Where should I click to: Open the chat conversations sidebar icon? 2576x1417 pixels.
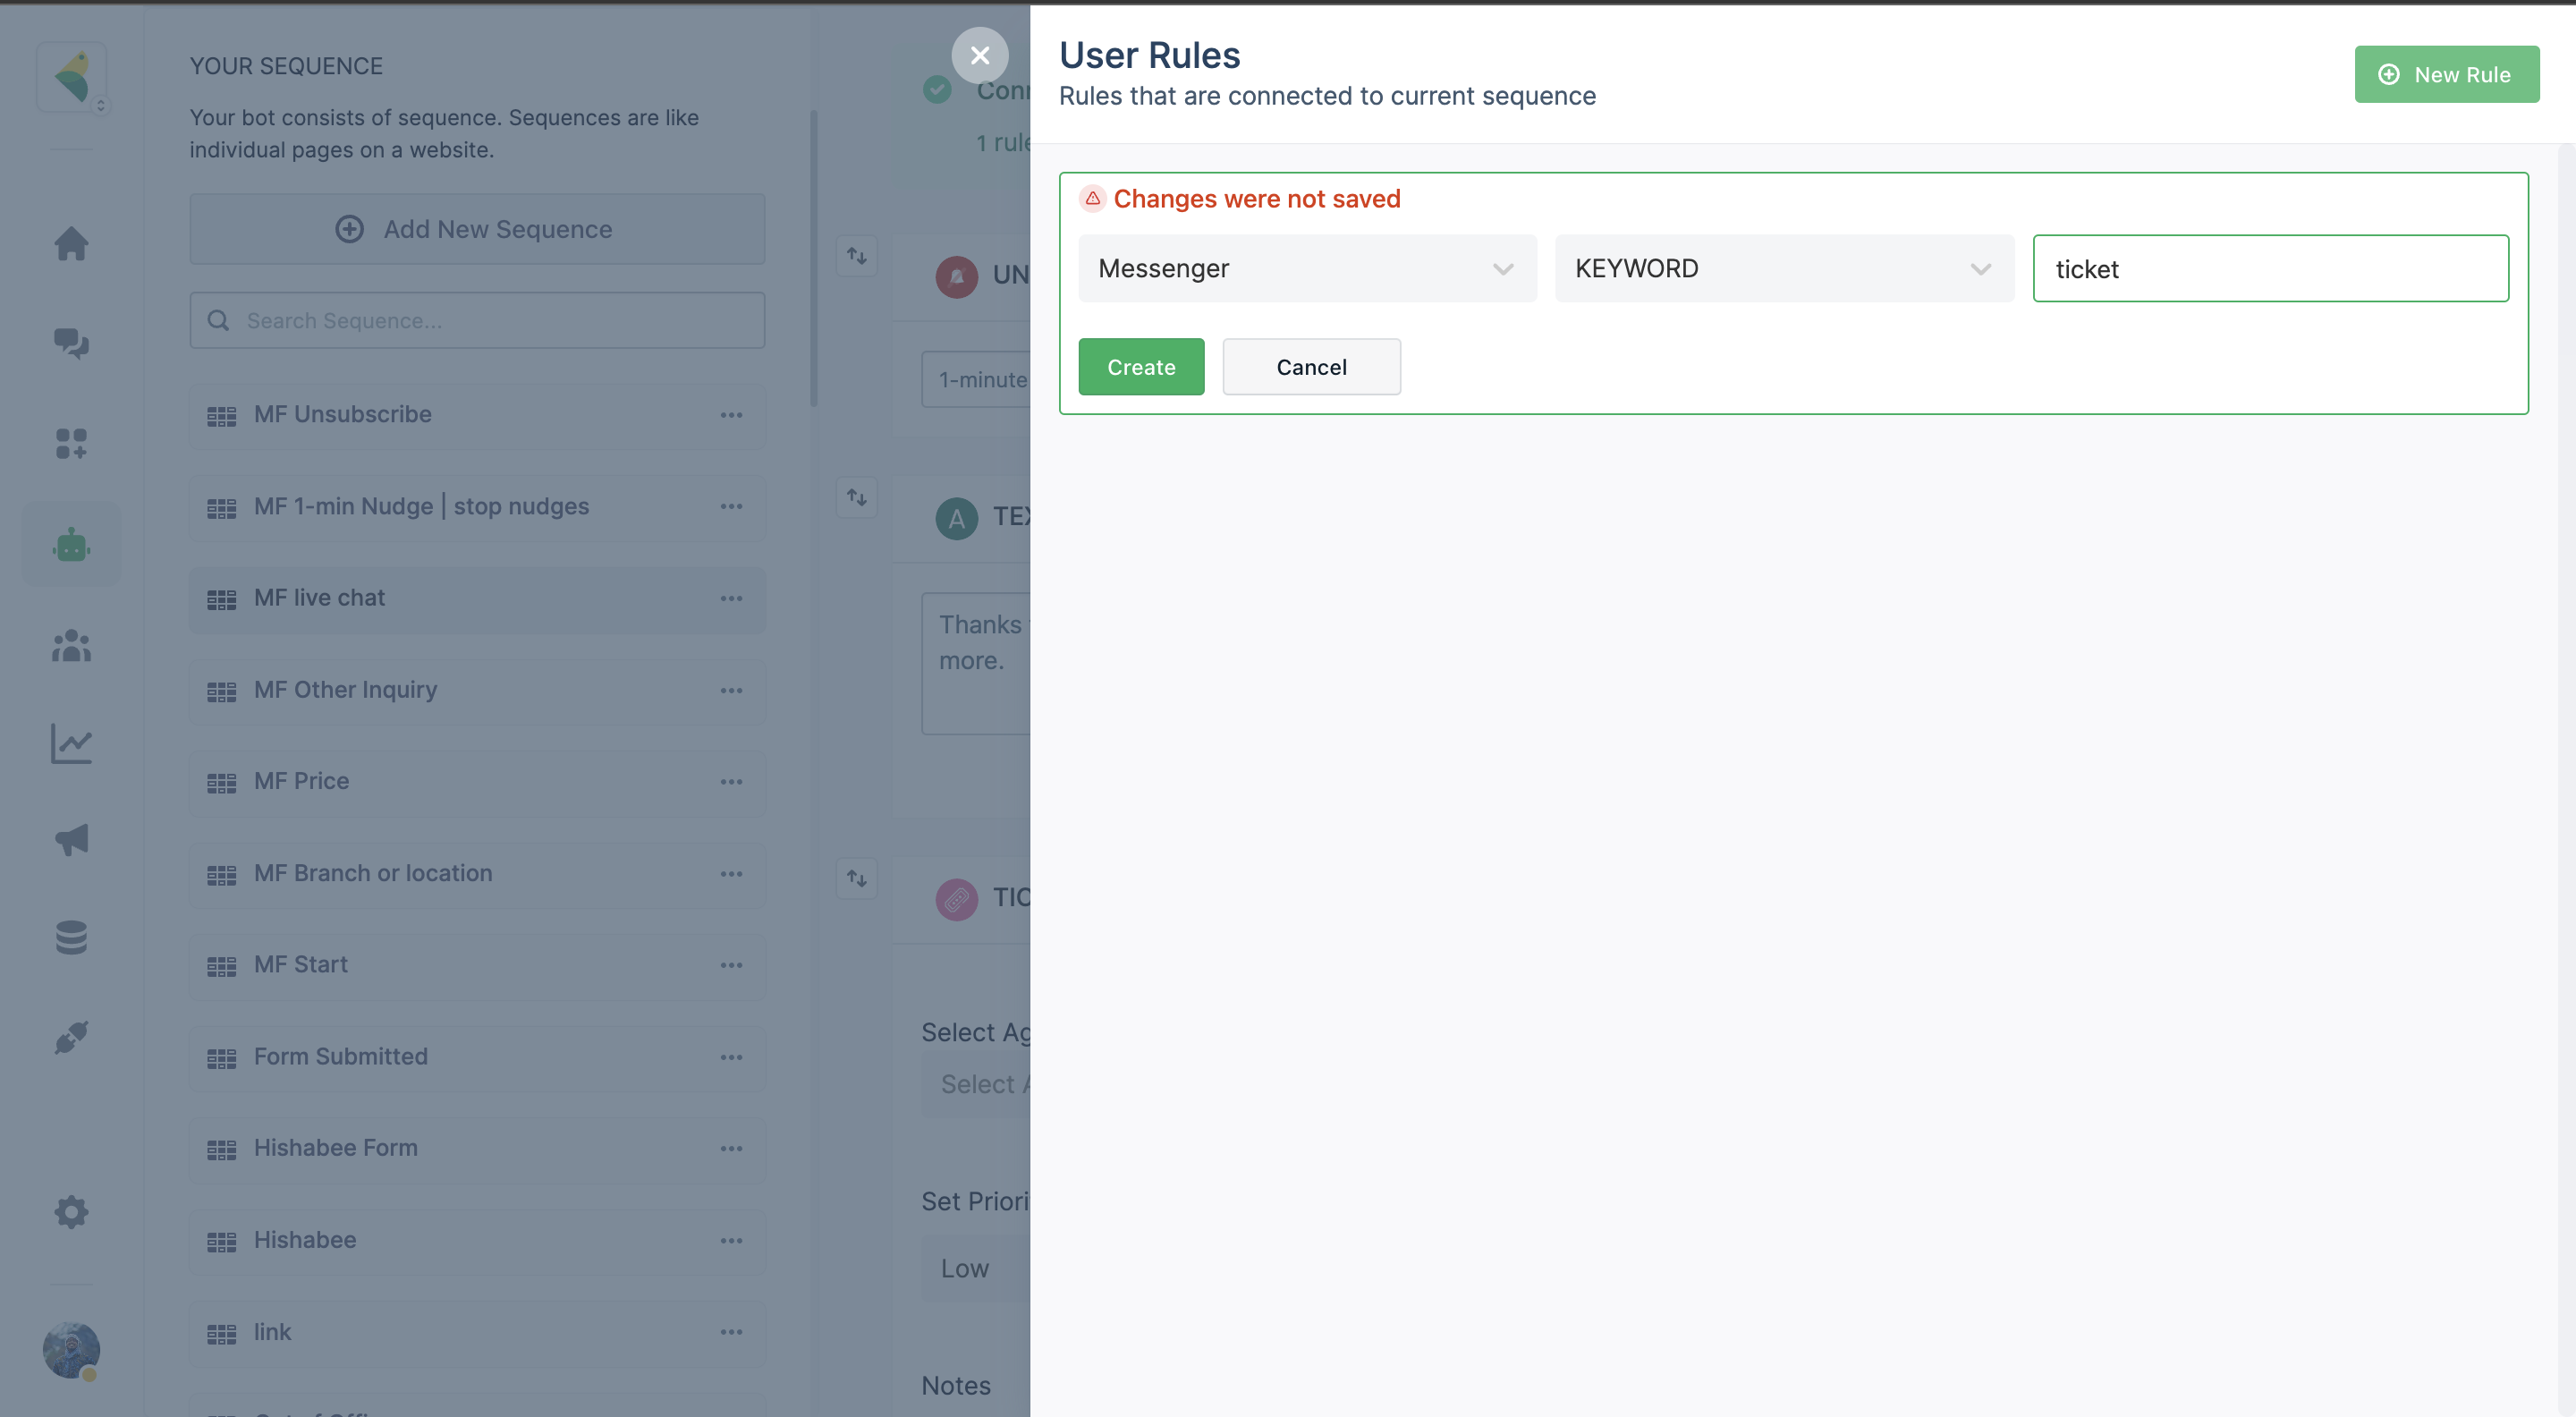coord(71,343)
